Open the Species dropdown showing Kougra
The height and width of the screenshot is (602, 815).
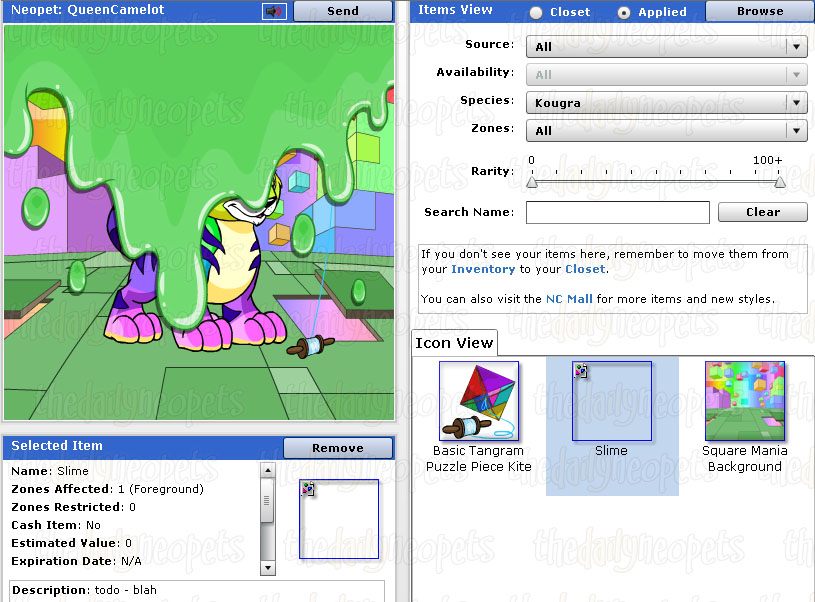point(666,103)
